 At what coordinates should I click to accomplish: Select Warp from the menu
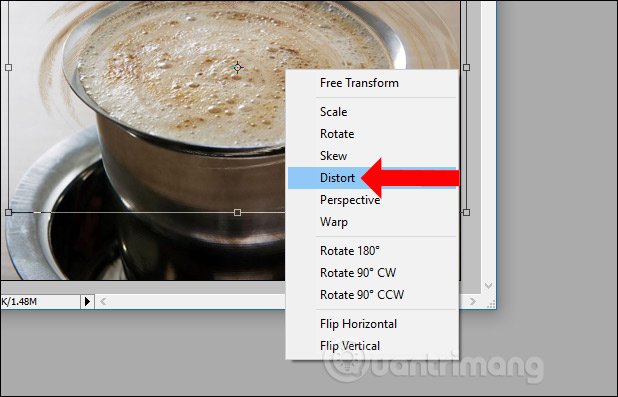coord(372,222)
